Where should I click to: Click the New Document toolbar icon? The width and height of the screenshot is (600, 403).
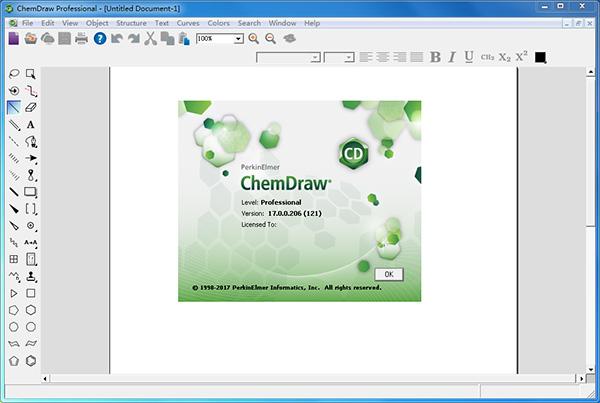pos(14,38)
